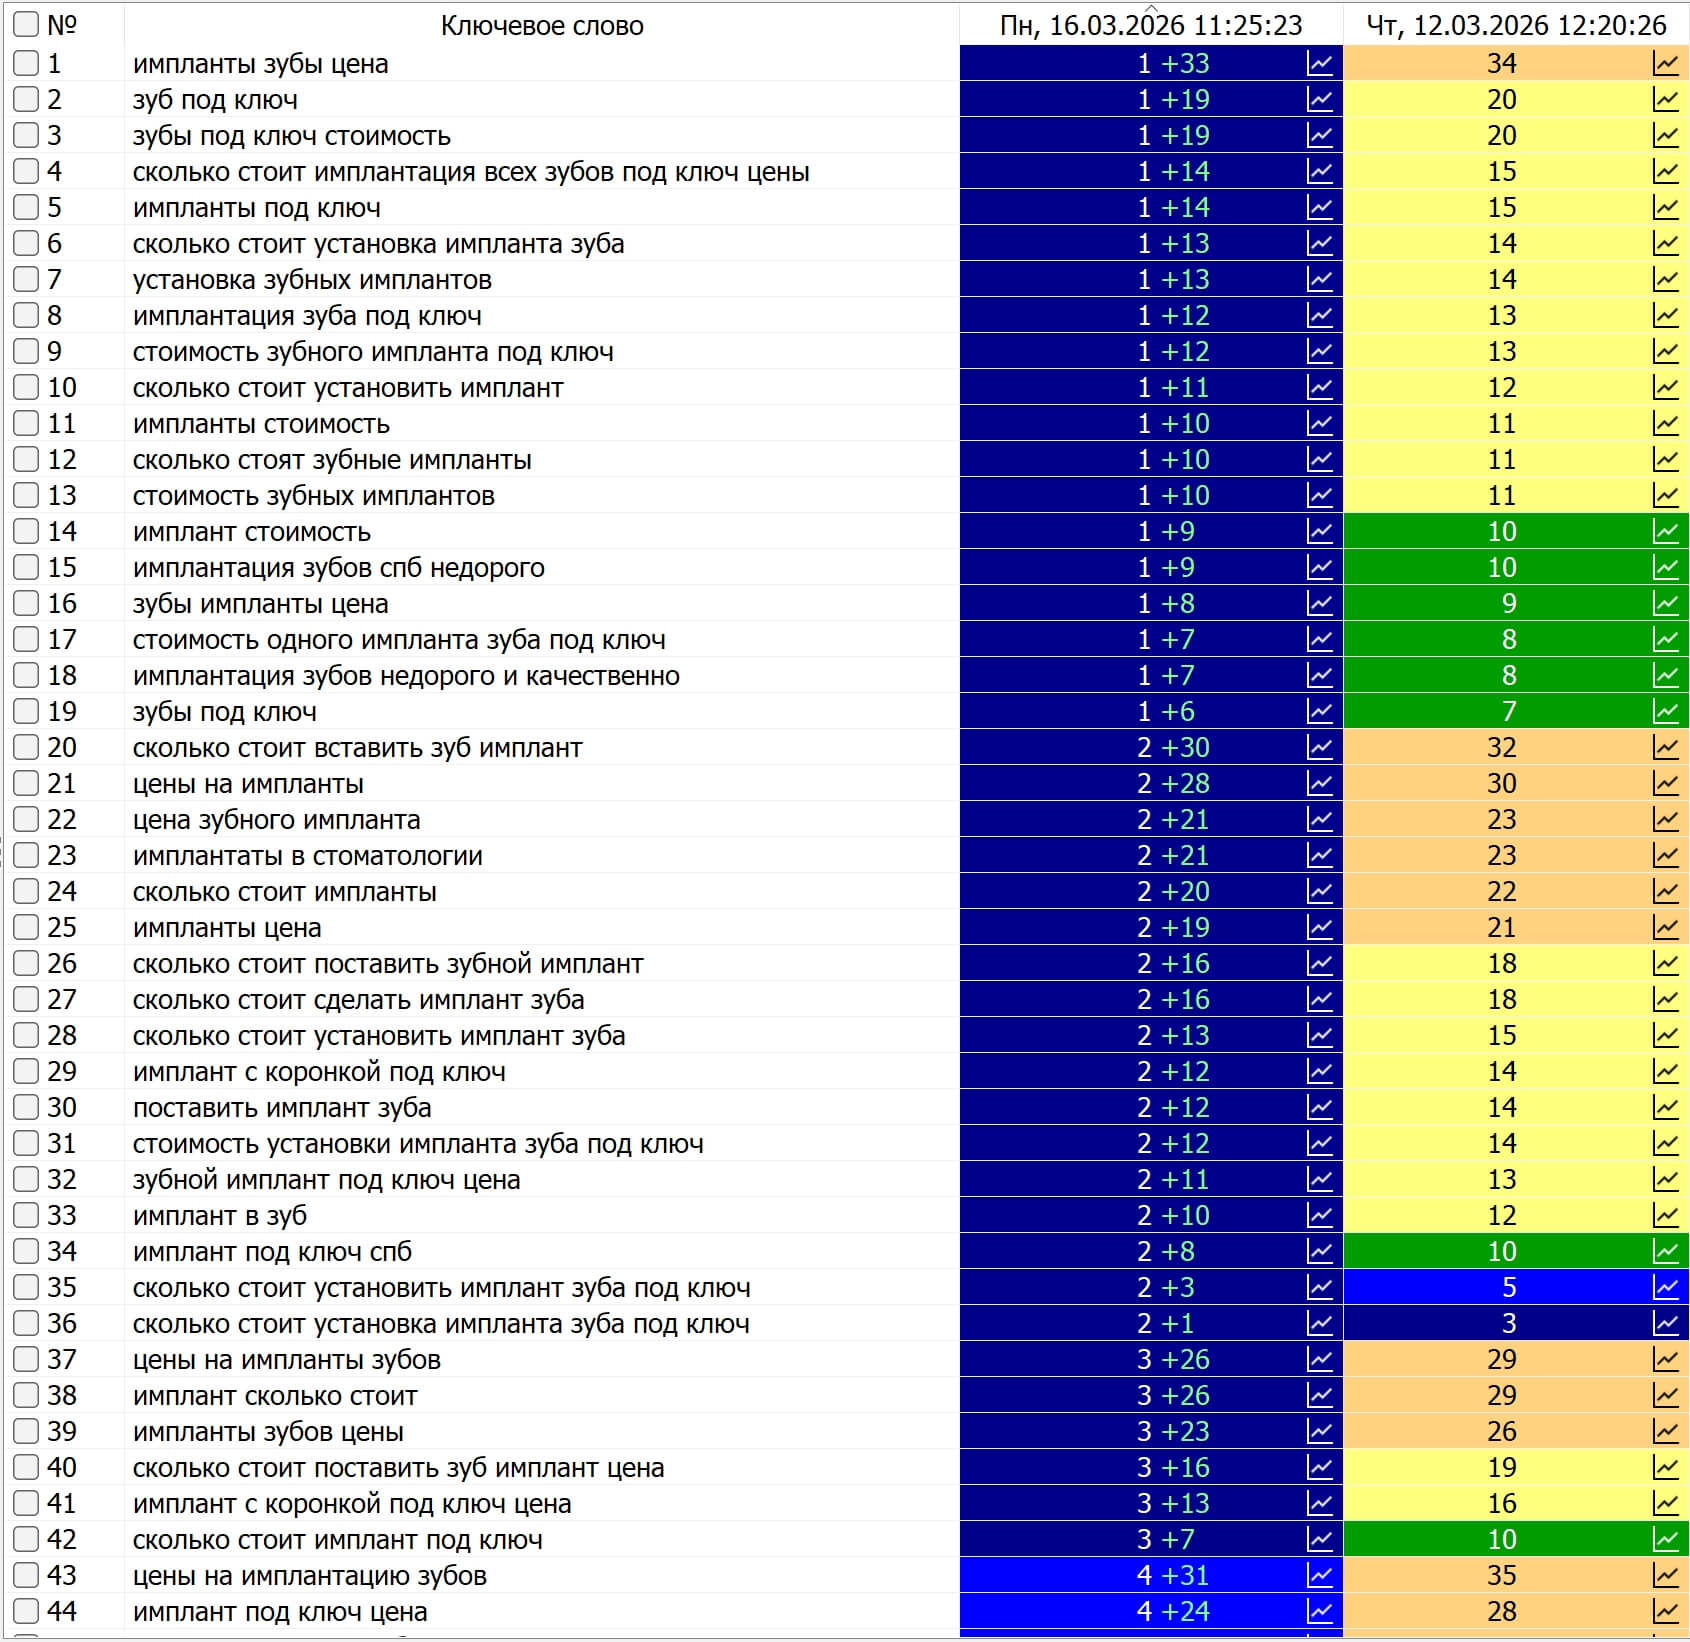This screenshot has width=1690, height=1642.
Task: Open 12.03 chart icon for 'имплант под ключ цена'
Action: [1665, 1612]
